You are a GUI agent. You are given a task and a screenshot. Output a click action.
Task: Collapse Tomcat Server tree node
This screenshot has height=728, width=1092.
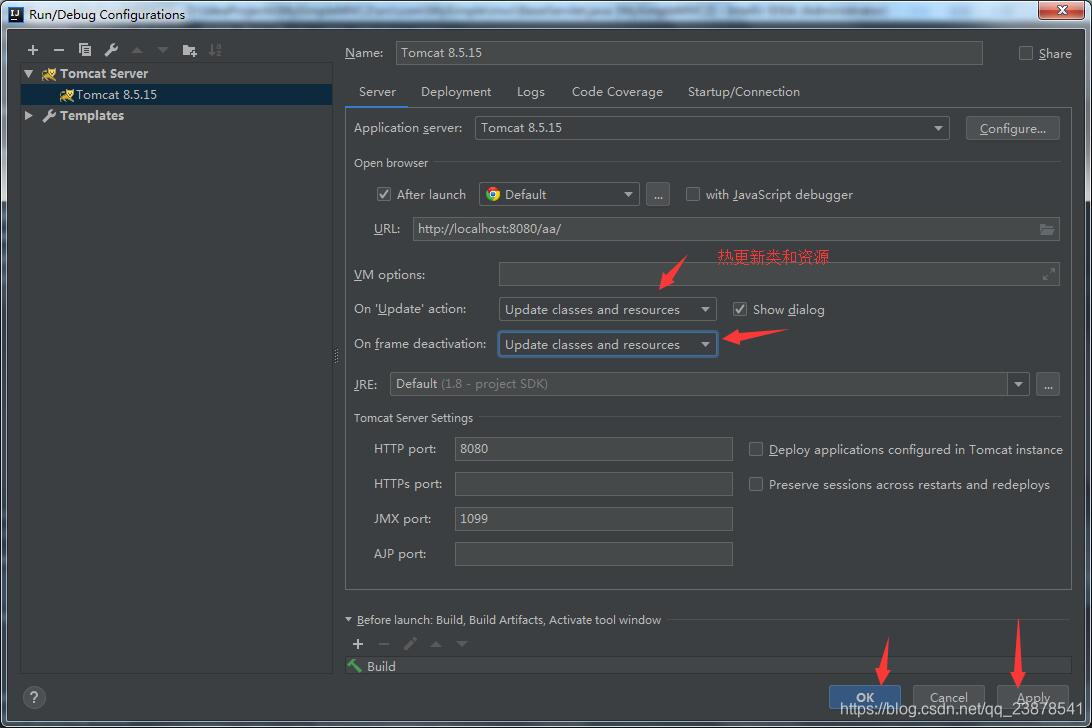click(x=29, y=73)
